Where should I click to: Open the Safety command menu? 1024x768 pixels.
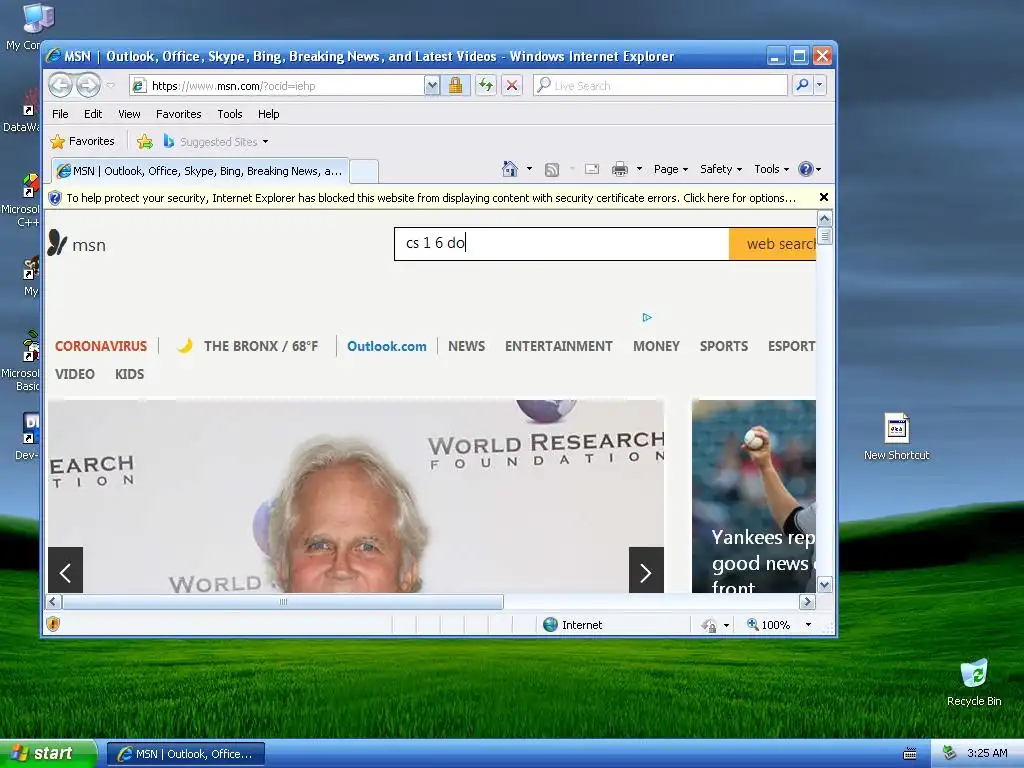point(721,169)
